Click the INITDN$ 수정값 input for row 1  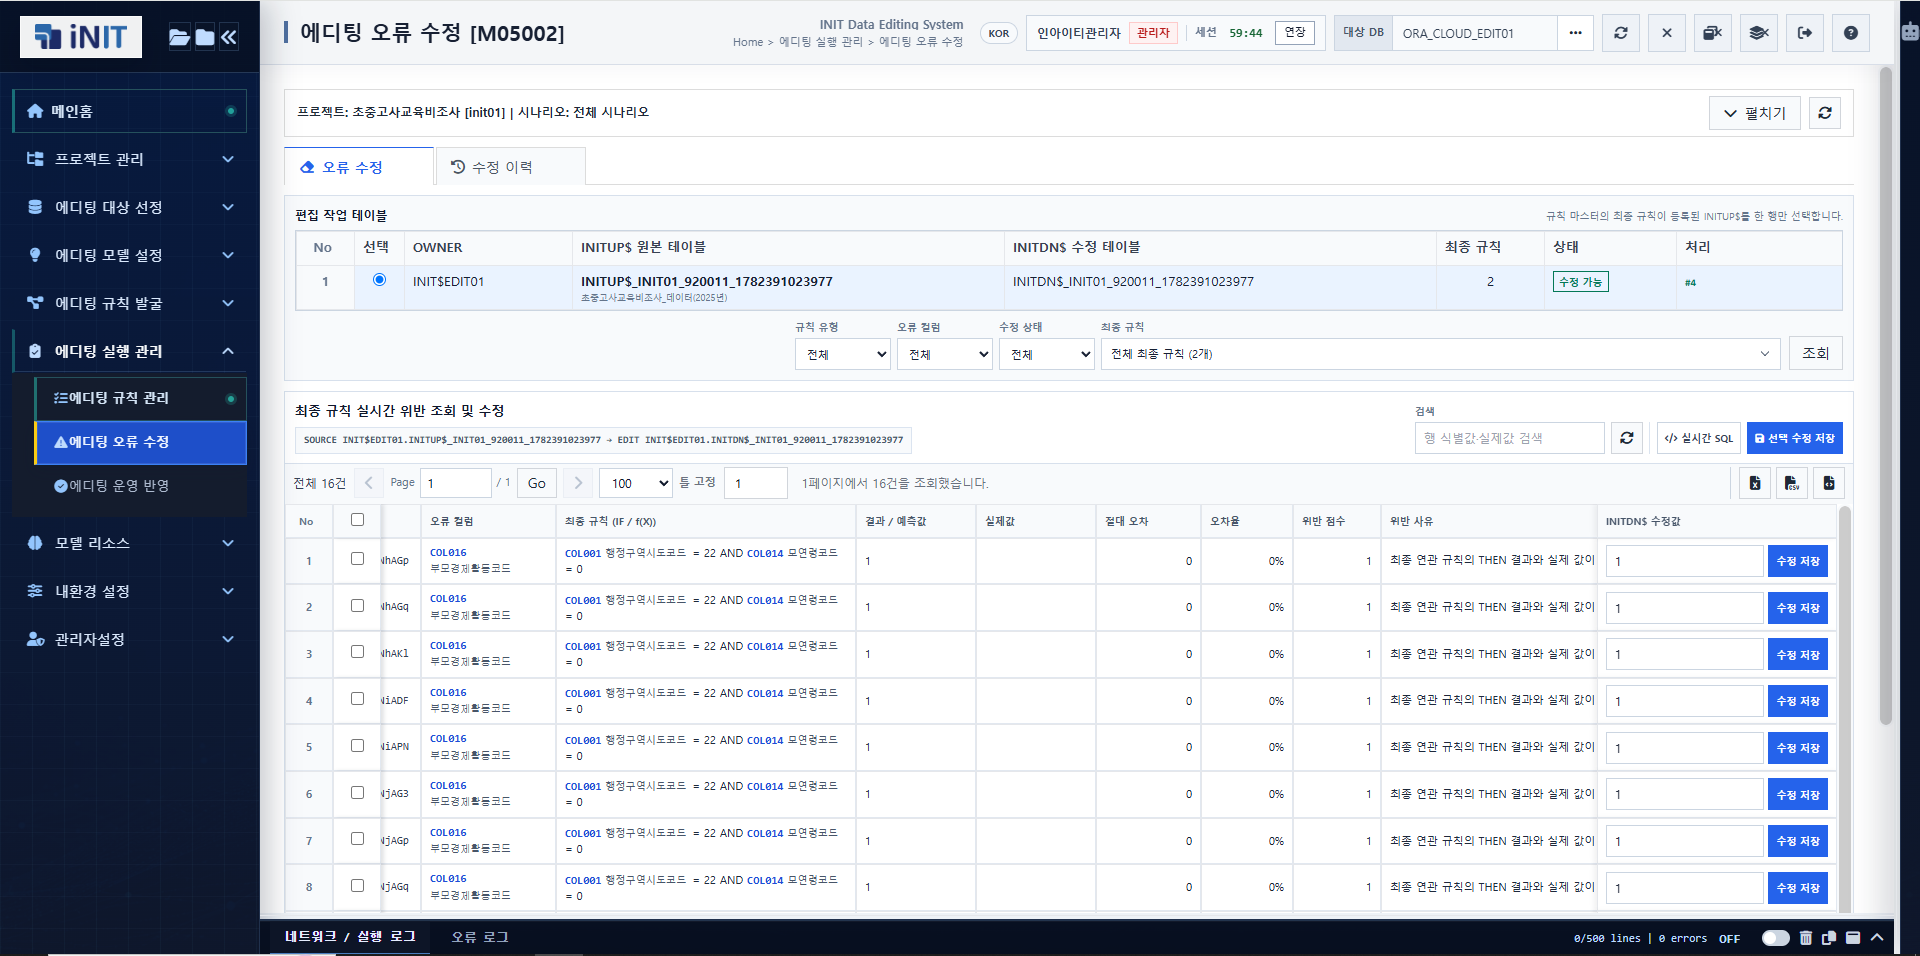[1684, 561]
